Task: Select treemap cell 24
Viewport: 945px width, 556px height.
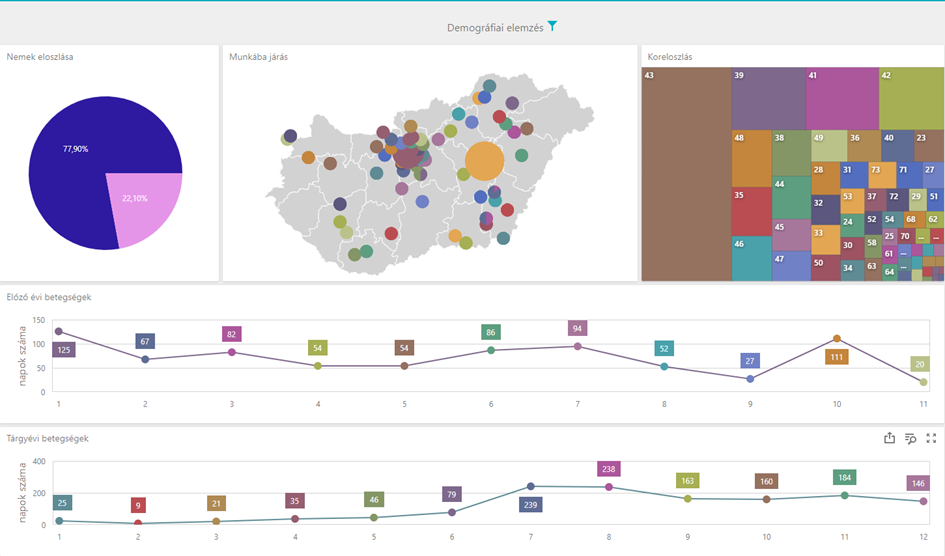Action: click(852, 226)
